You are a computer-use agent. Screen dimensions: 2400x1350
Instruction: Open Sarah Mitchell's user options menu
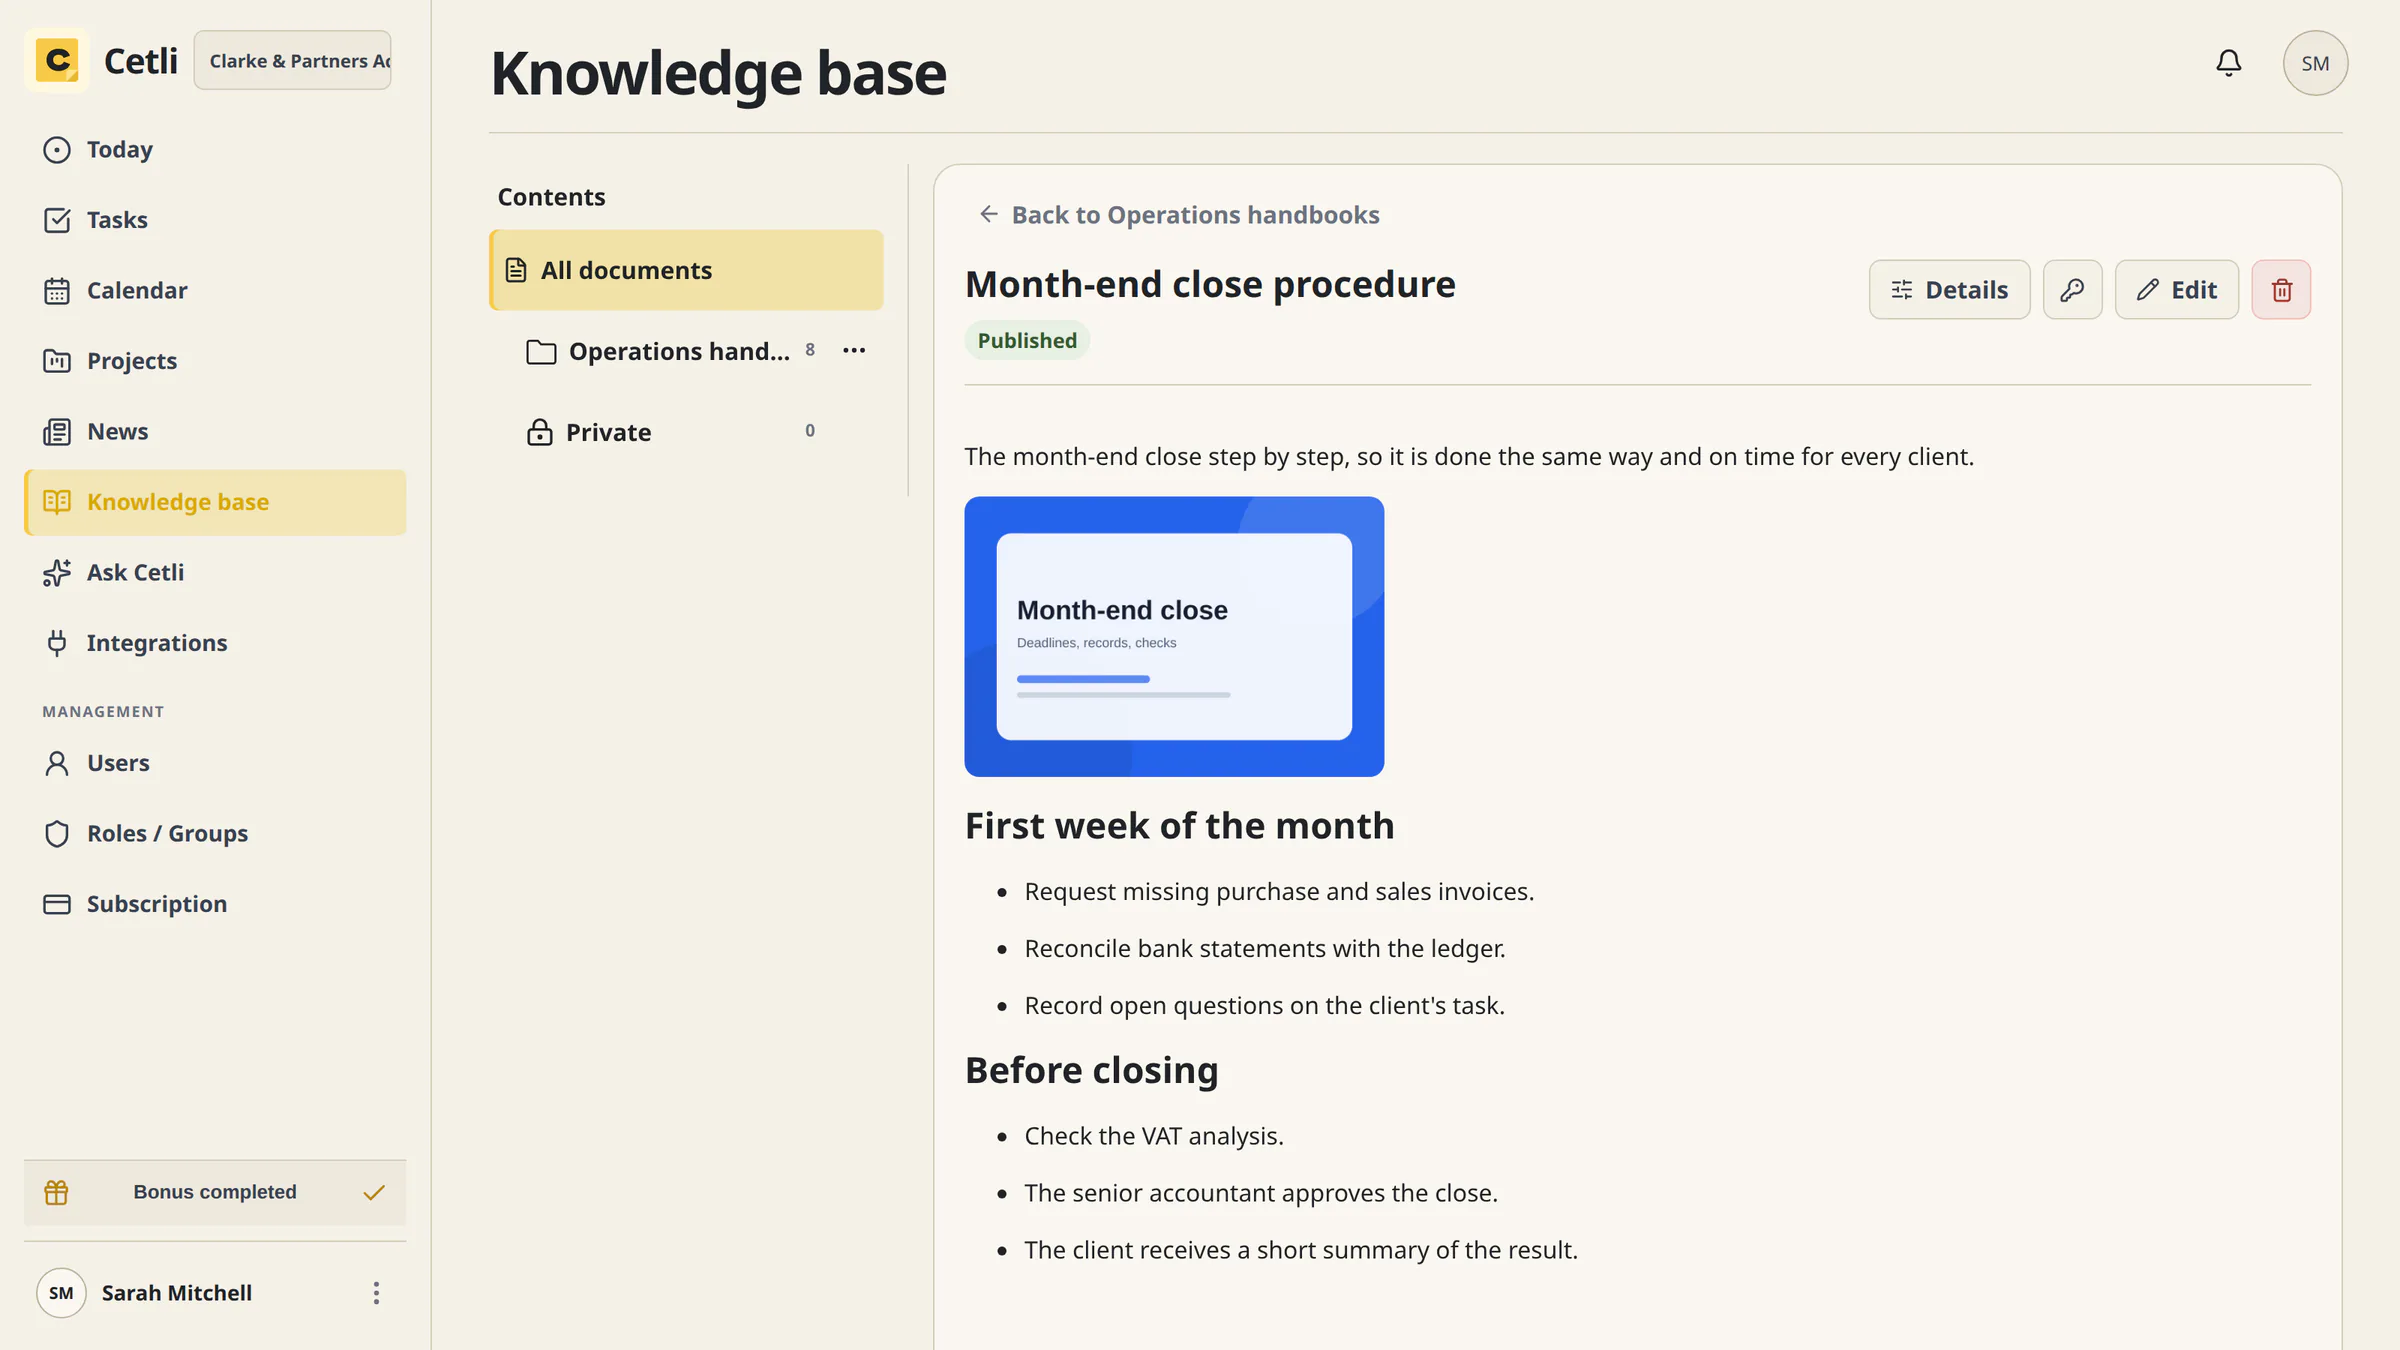point(376,1293)
